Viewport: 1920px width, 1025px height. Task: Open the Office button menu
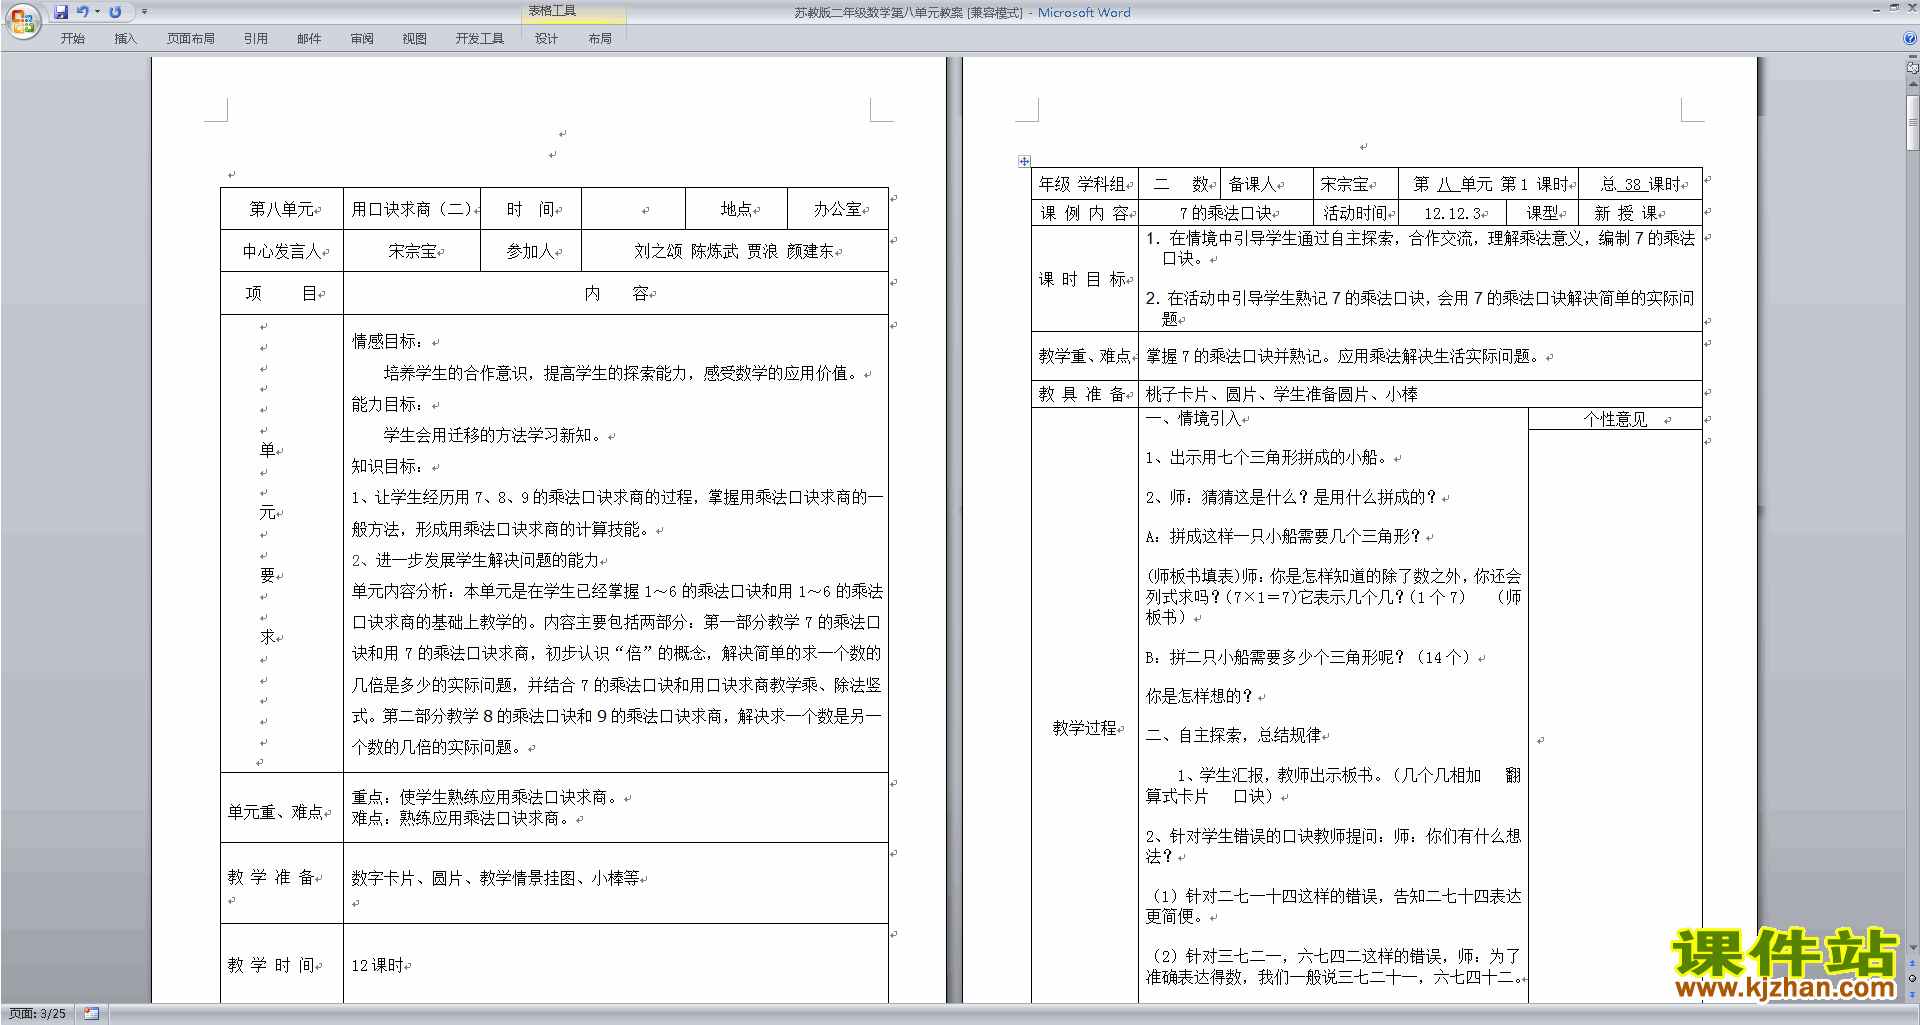click(x=22, y=21)
